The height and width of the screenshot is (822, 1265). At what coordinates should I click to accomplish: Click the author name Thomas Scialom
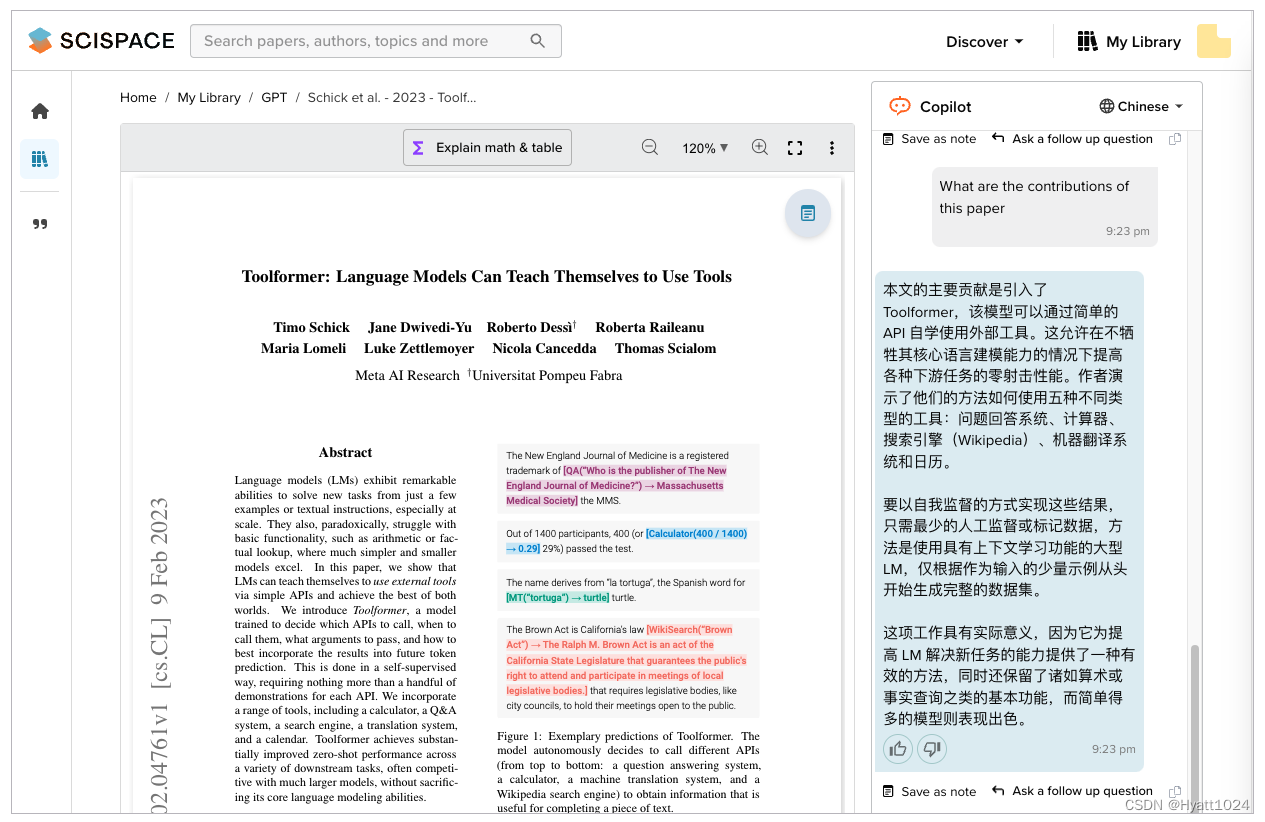665,348
